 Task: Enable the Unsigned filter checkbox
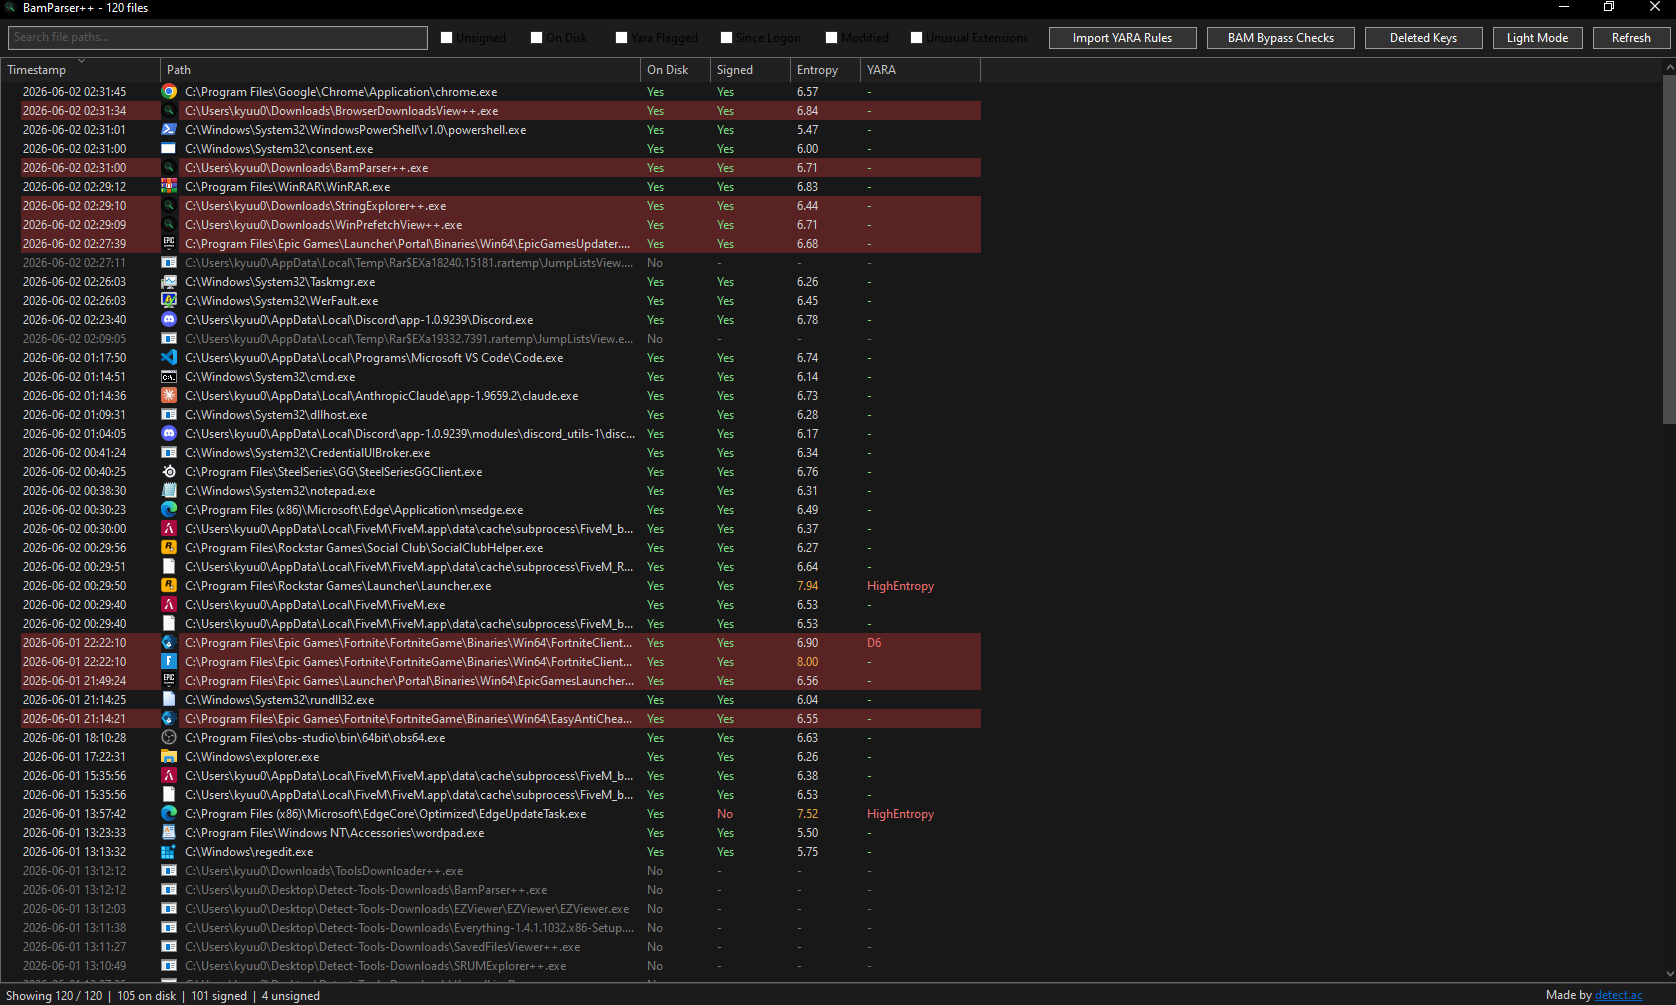pyautogui.click(x=447, y=38)
